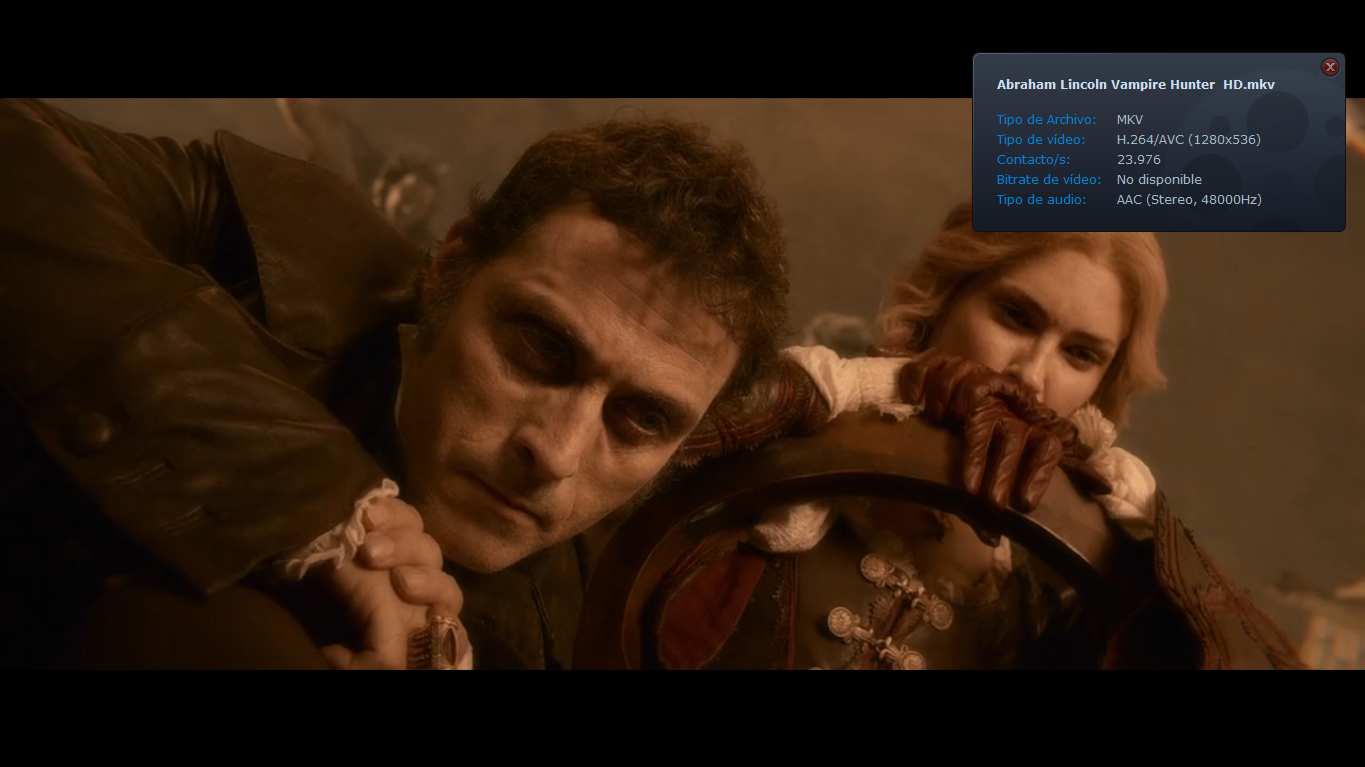Select the 'Tipo de vídeo:' label

[1041, 140]
